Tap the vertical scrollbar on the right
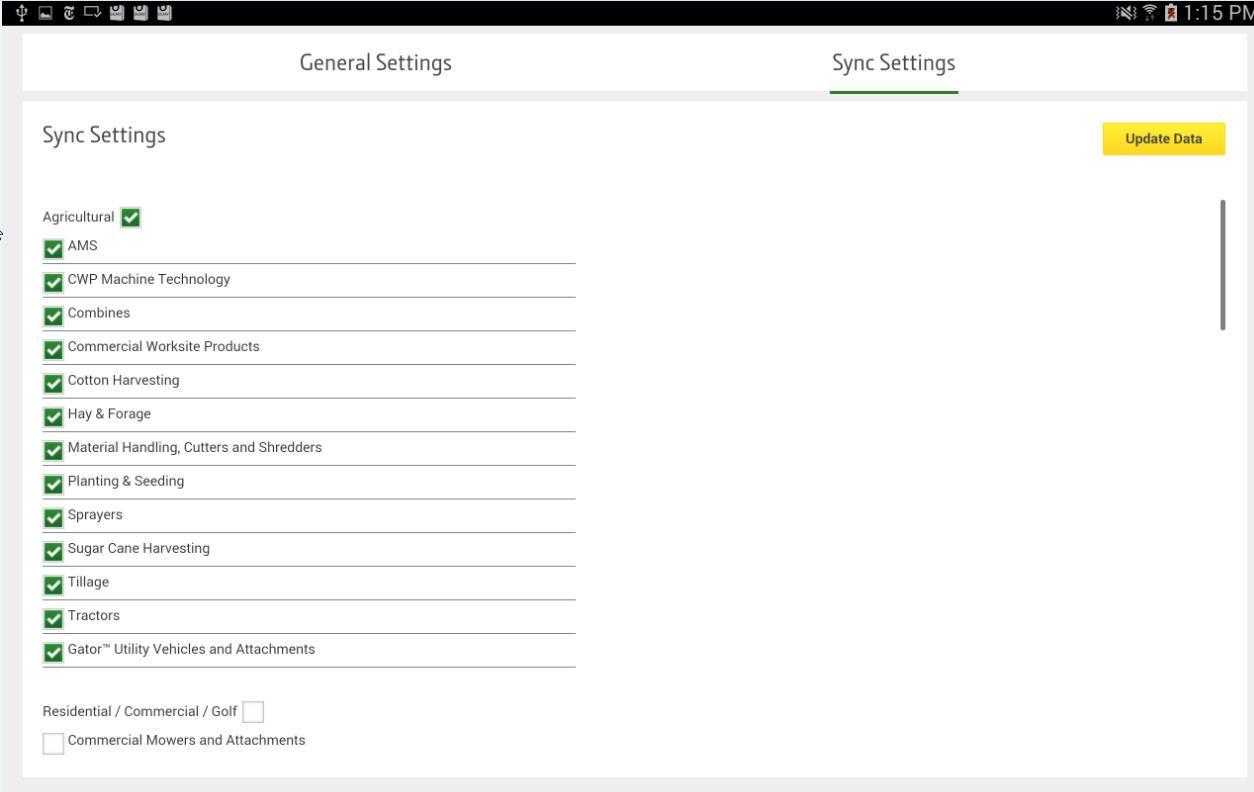 coord(1224,263)
